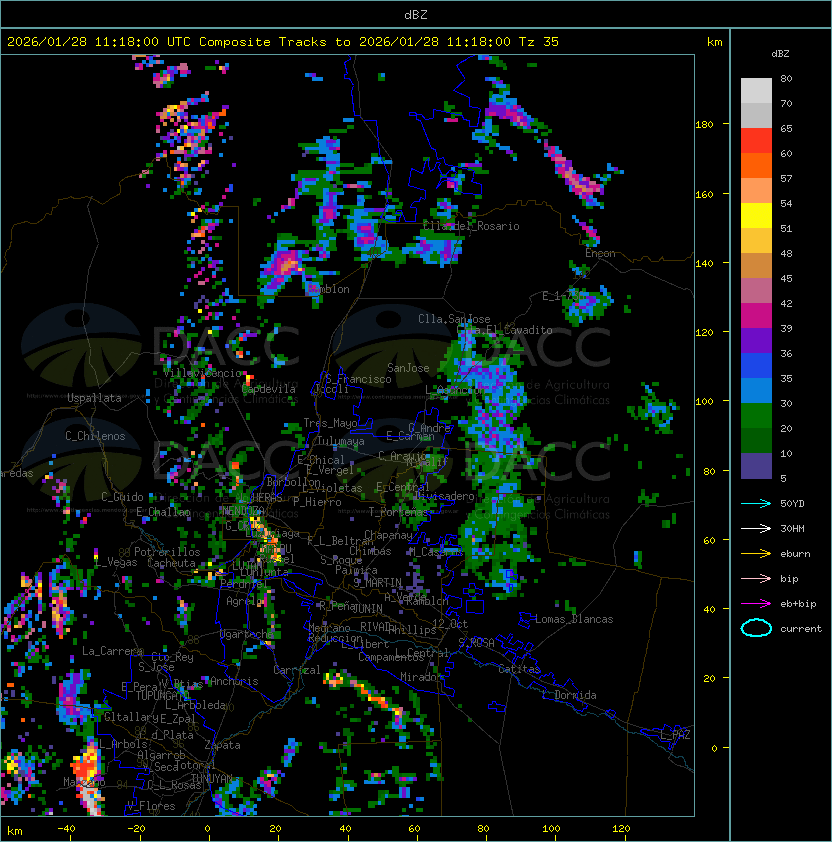The width and height of the screenshot is (832, 842).
Task: Click the 'S_ROSA' map label
Action: (476, 643)
